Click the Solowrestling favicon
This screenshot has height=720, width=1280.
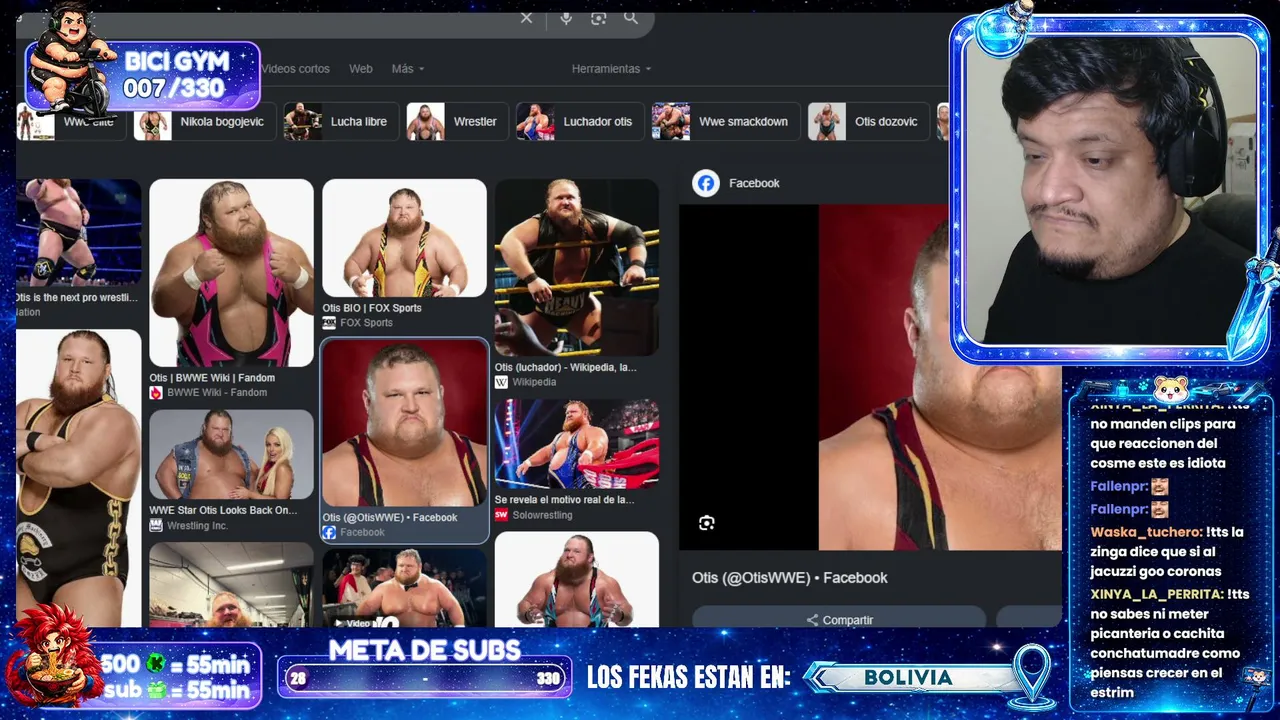[x=501, y=515]
